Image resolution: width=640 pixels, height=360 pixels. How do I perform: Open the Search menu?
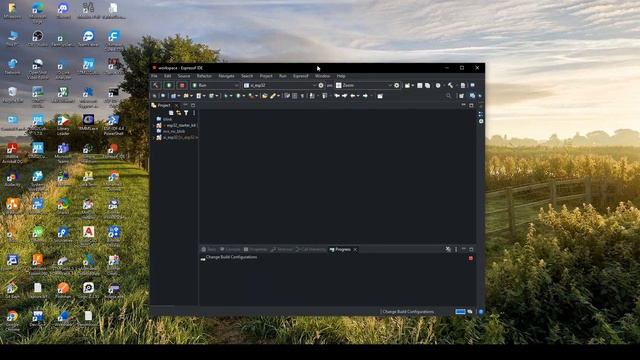pyautogui.click(x=247, y=76)
